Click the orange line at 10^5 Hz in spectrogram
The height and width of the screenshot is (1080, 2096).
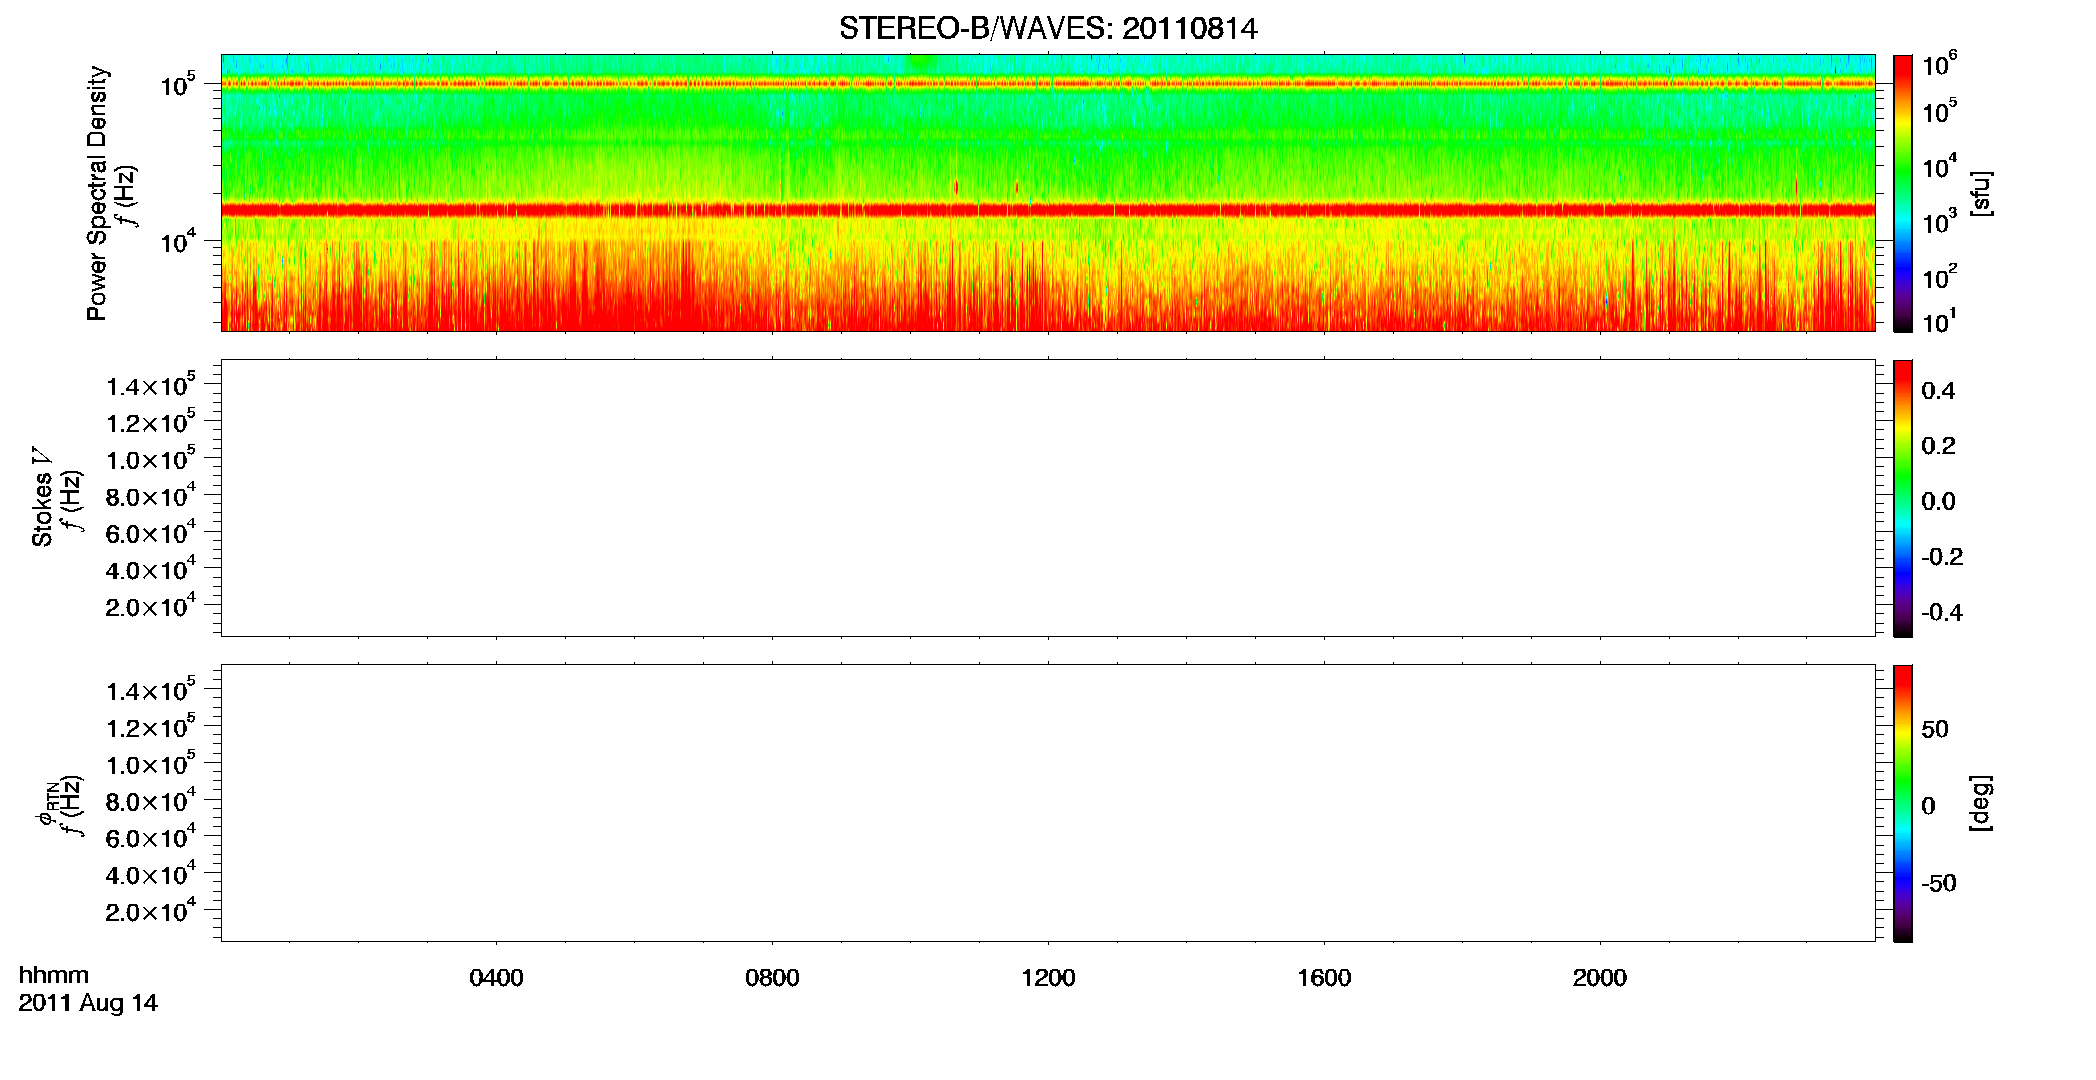(x=1048, y=85)
